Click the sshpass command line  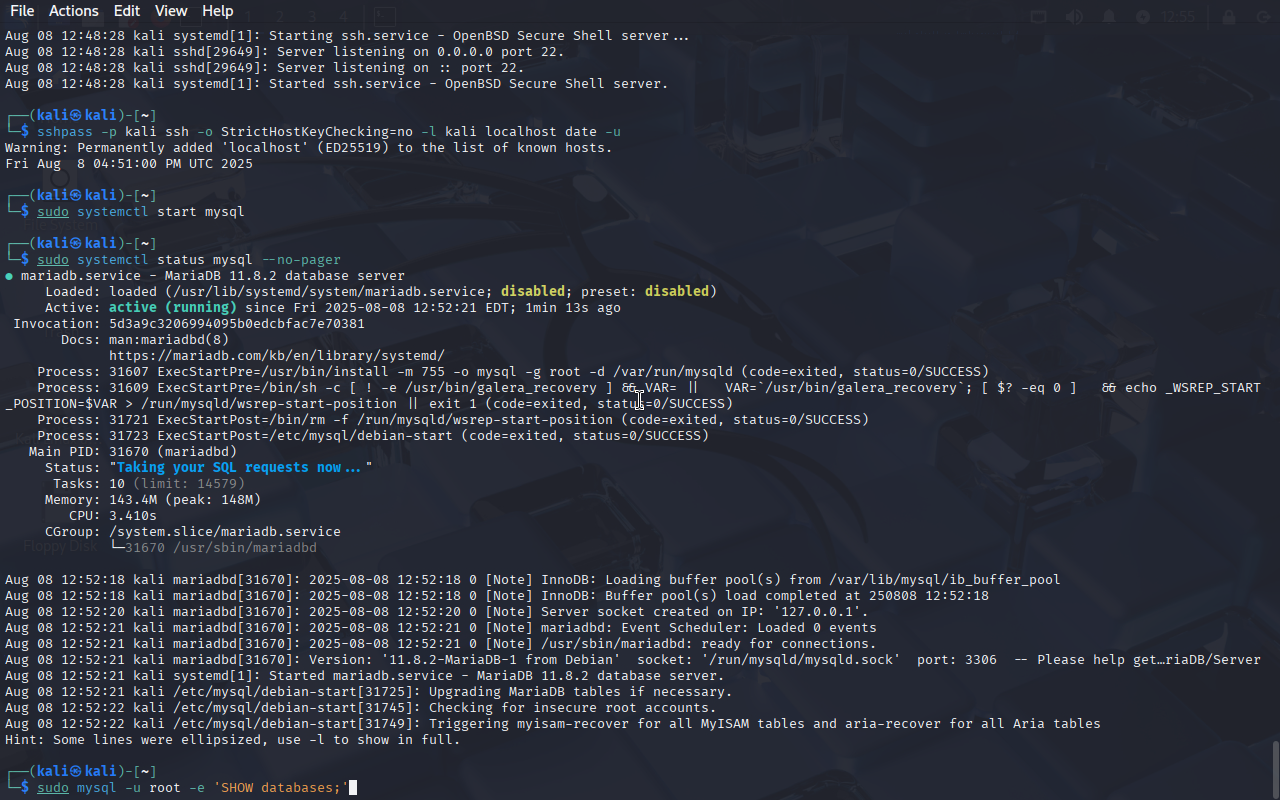329,131
